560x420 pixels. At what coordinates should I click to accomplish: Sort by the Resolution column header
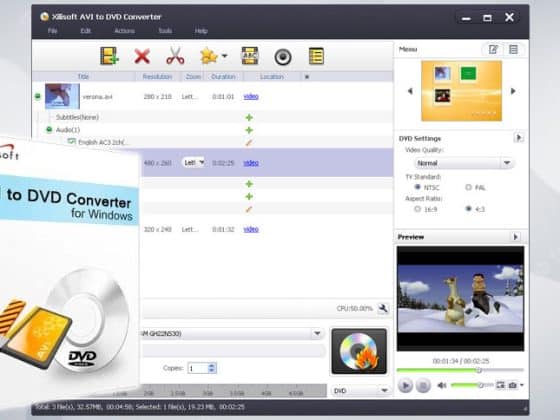157,76
